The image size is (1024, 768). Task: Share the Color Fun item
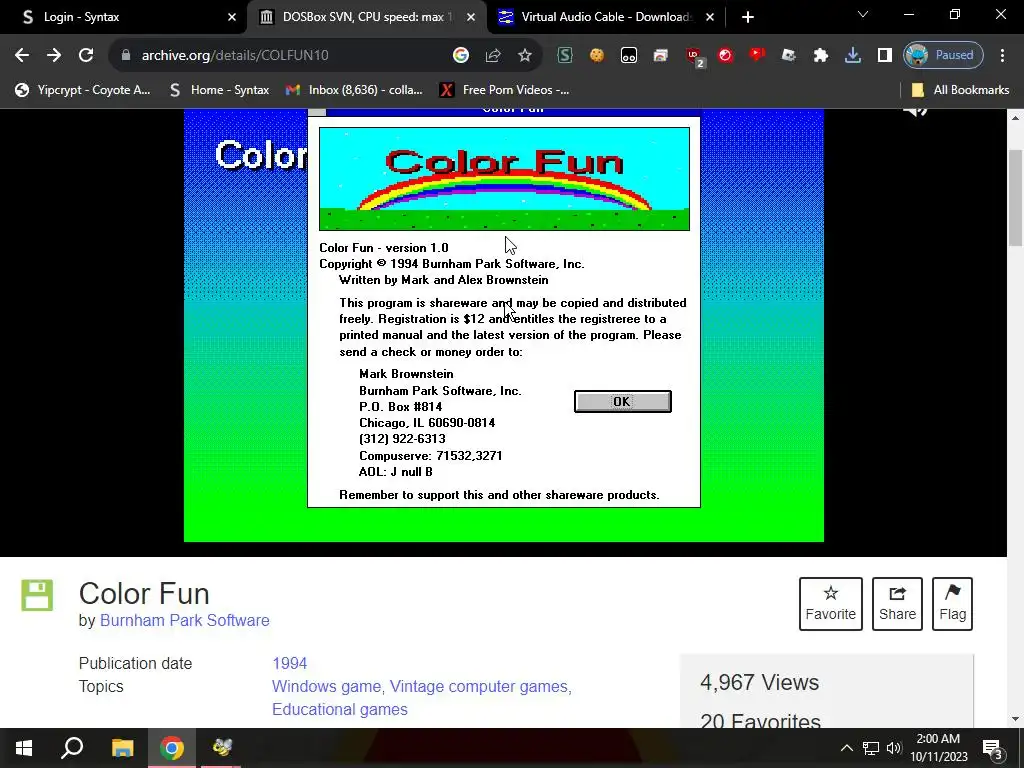tap(897, 604)
